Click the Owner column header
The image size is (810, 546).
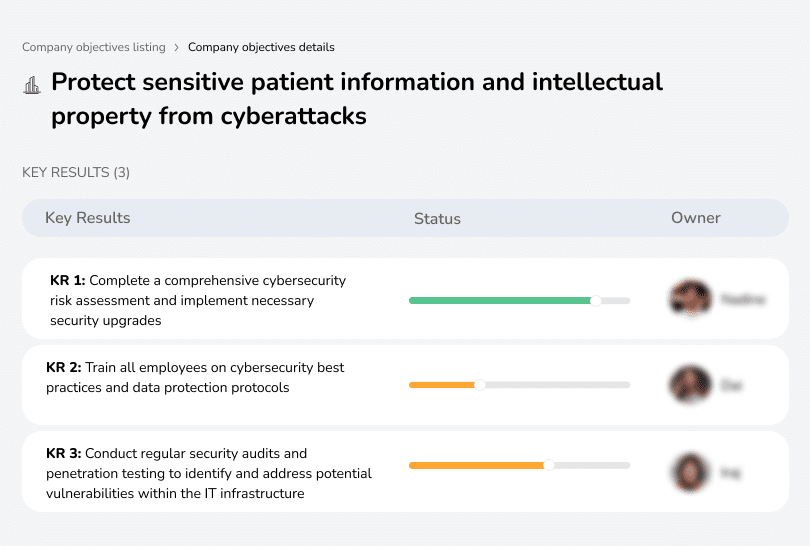click(695, 218)
